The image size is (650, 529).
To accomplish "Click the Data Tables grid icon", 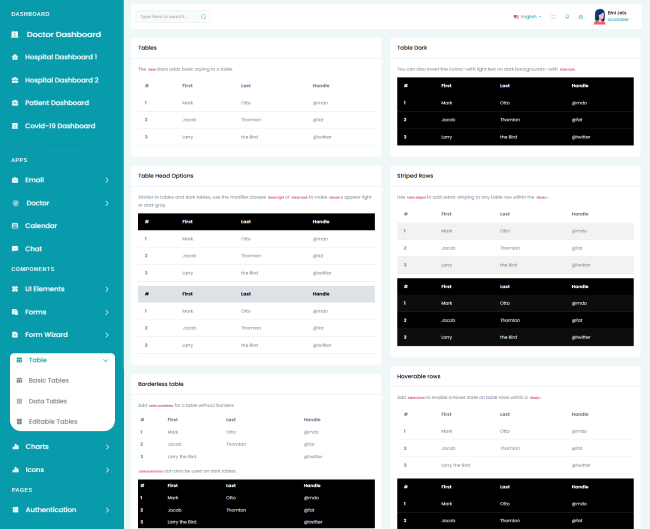I will pyautogui.click(x=19, y=401).
